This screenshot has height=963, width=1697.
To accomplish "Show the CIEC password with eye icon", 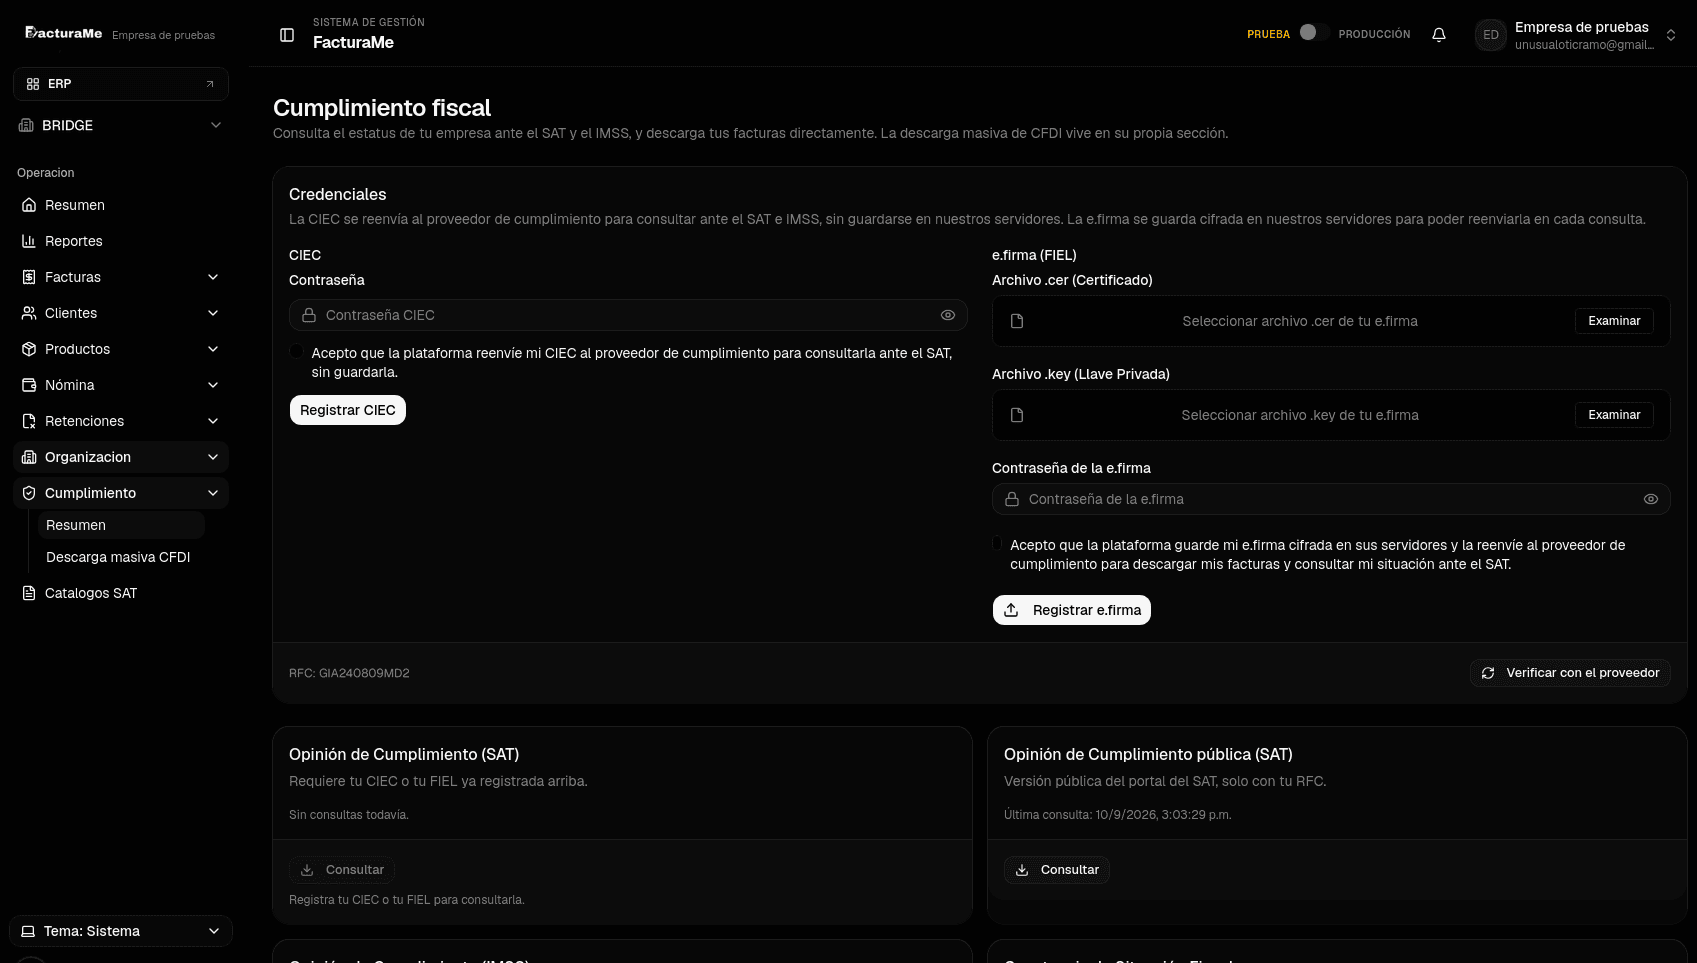I will pos(948,315).
